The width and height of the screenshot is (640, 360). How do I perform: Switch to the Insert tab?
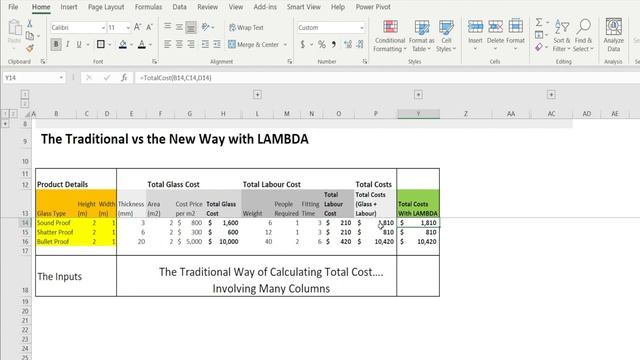pos(69,7)
